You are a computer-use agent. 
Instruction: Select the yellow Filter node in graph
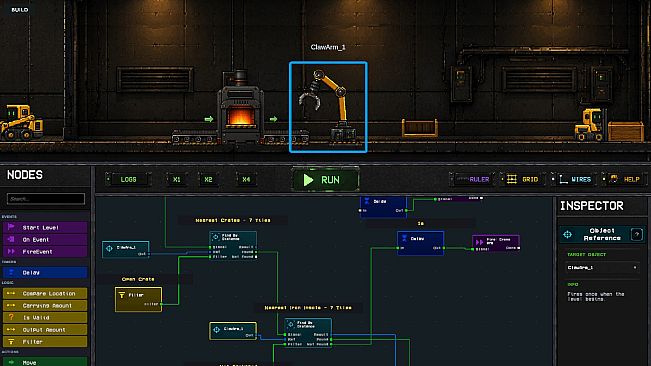pyautogui.click(x=138, y=299)
